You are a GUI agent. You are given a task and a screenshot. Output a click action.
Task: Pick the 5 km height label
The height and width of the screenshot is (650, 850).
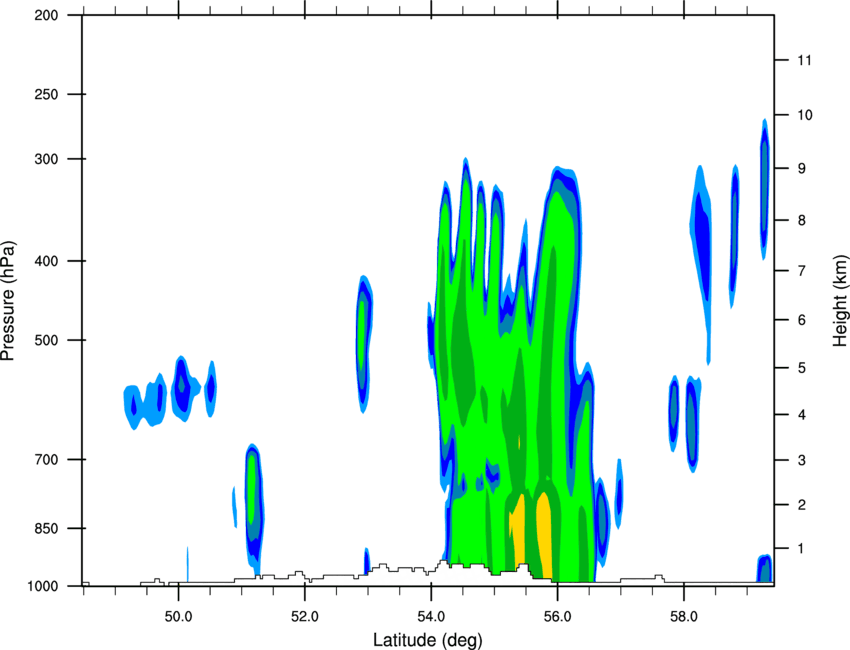tap(801, 368)
